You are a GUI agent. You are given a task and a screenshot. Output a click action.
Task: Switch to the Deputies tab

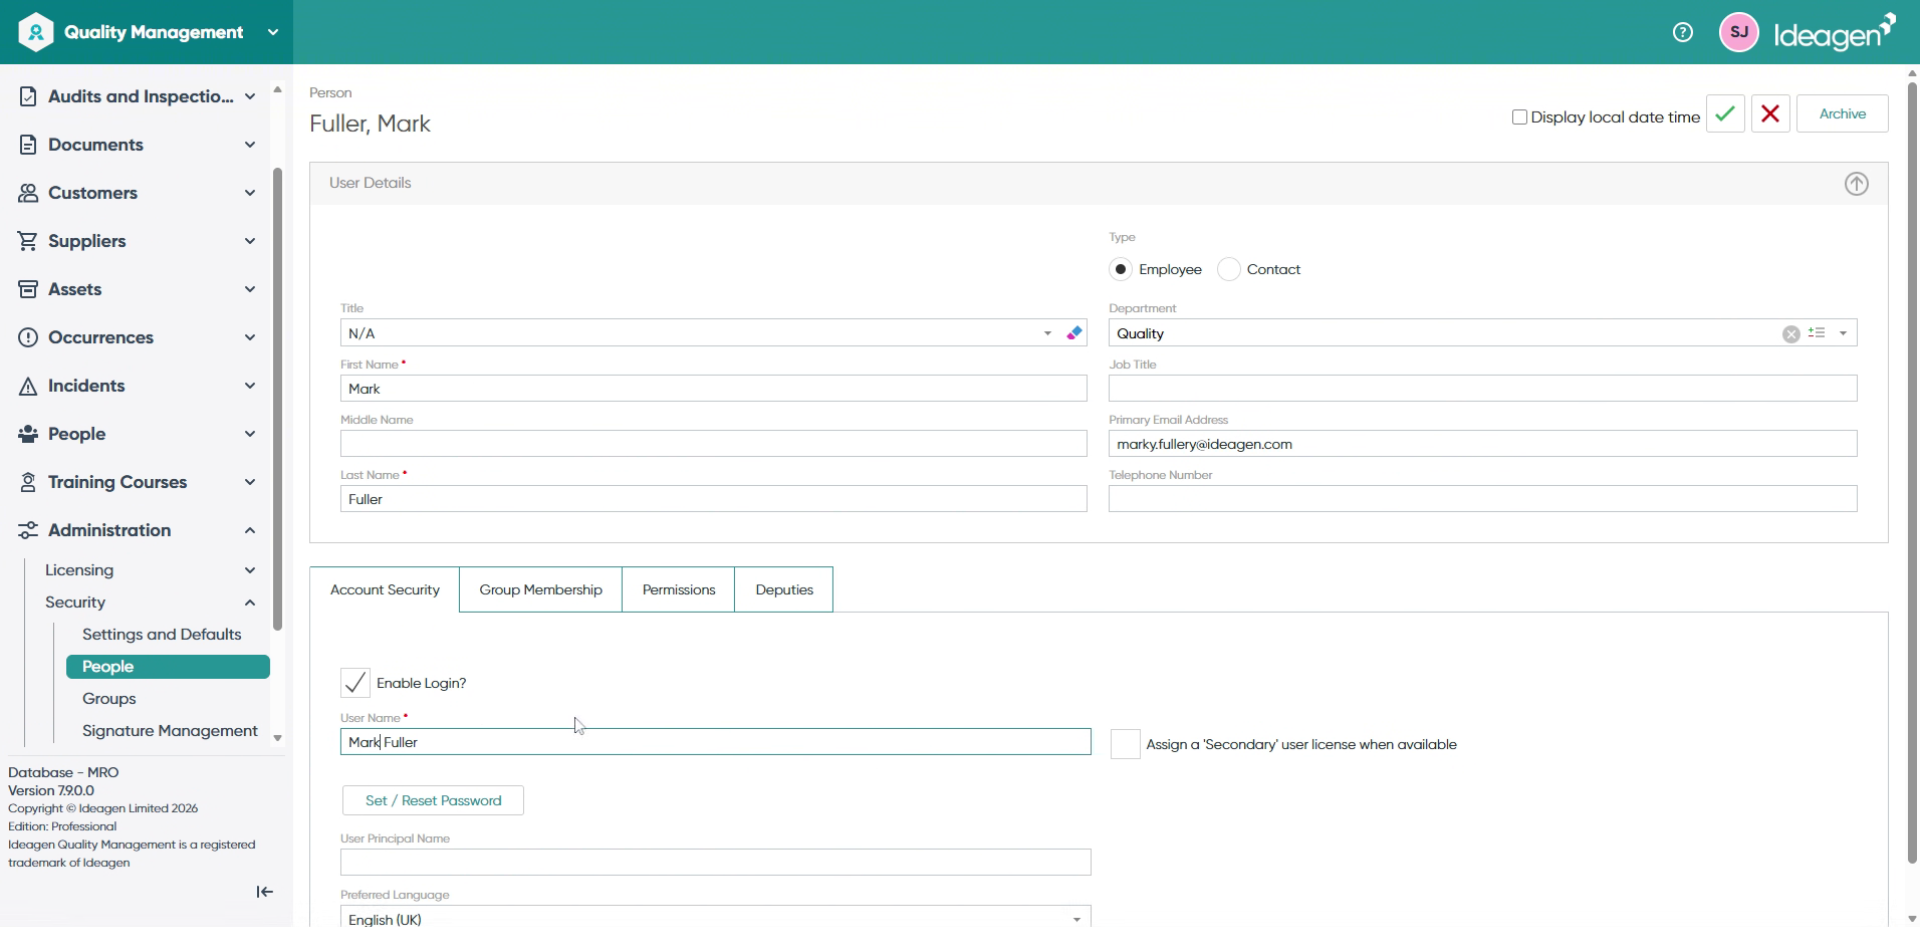click(784, 590)
